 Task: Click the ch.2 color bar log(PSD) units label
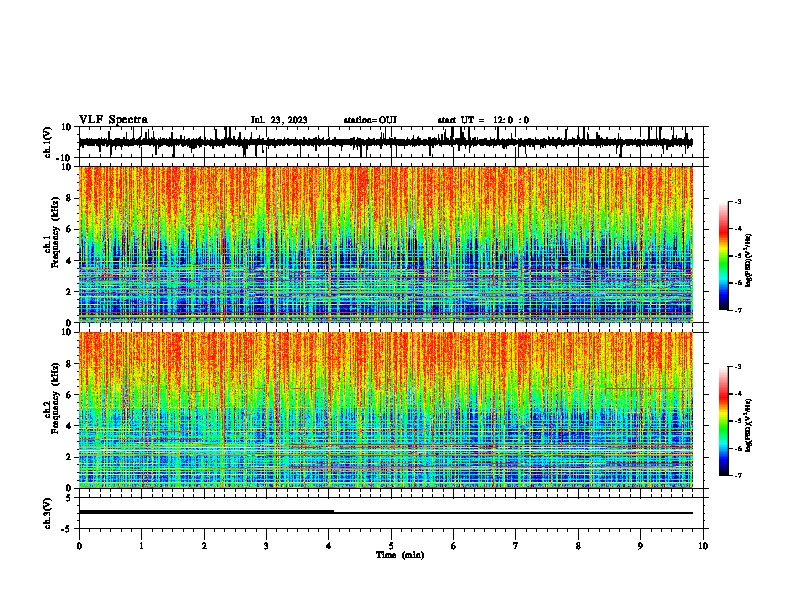748,426
